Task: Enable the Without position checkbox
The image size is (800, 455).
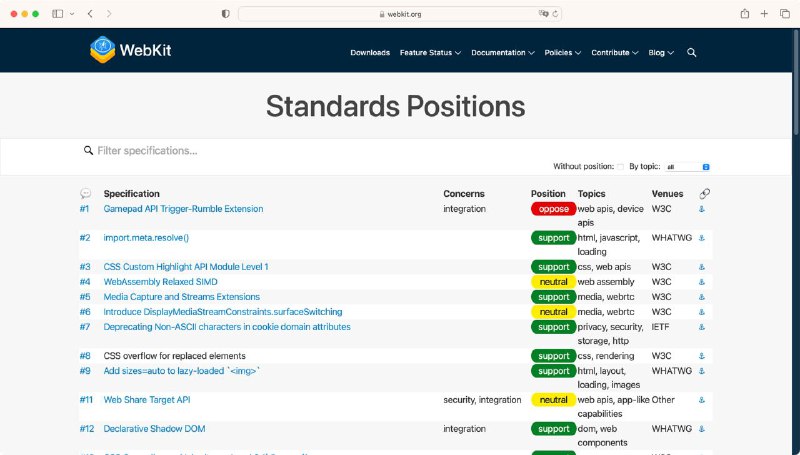Action: (620, 167)
